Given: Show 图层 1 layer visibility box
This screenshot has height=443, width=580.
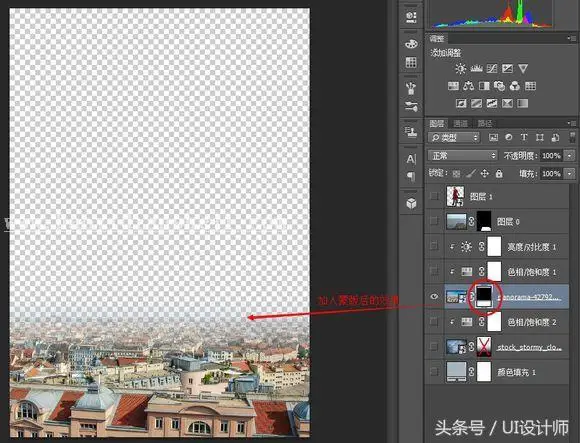Looking at the screenshot, I should pyautogui.click(x=434, y=196).
